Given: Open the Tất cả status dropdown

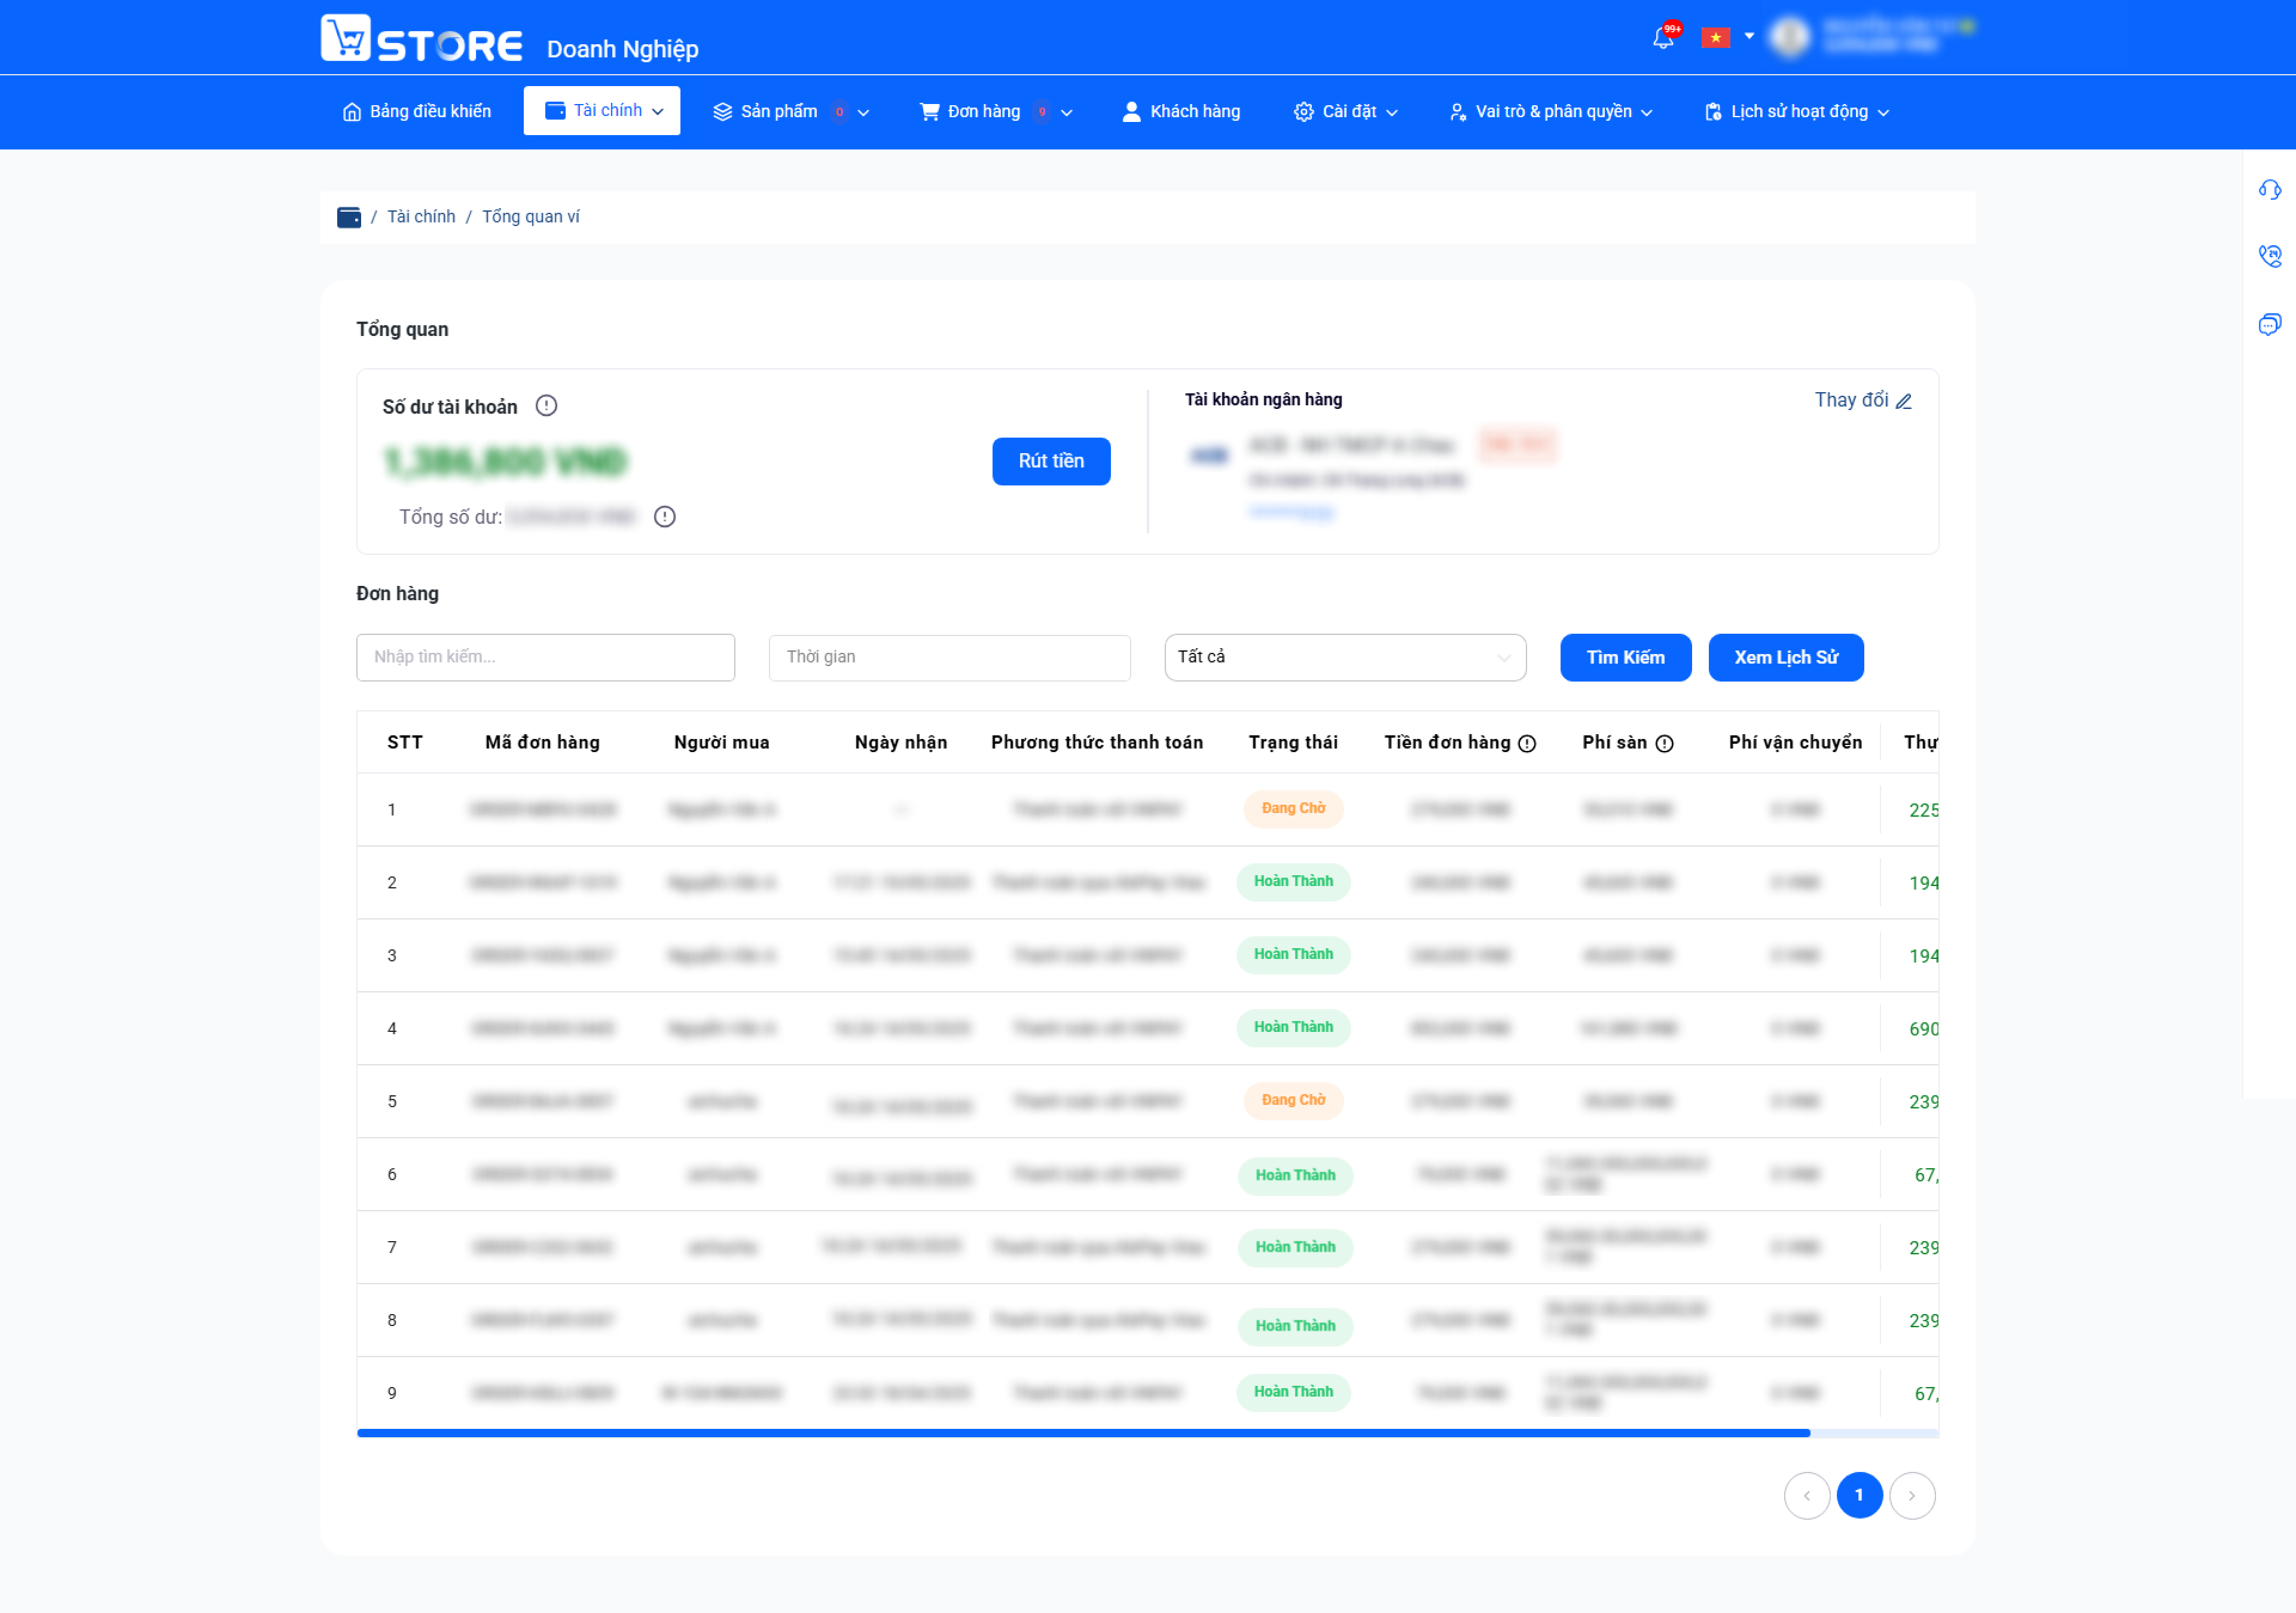Looking at the screenshot, I should tap(1345, 657).
